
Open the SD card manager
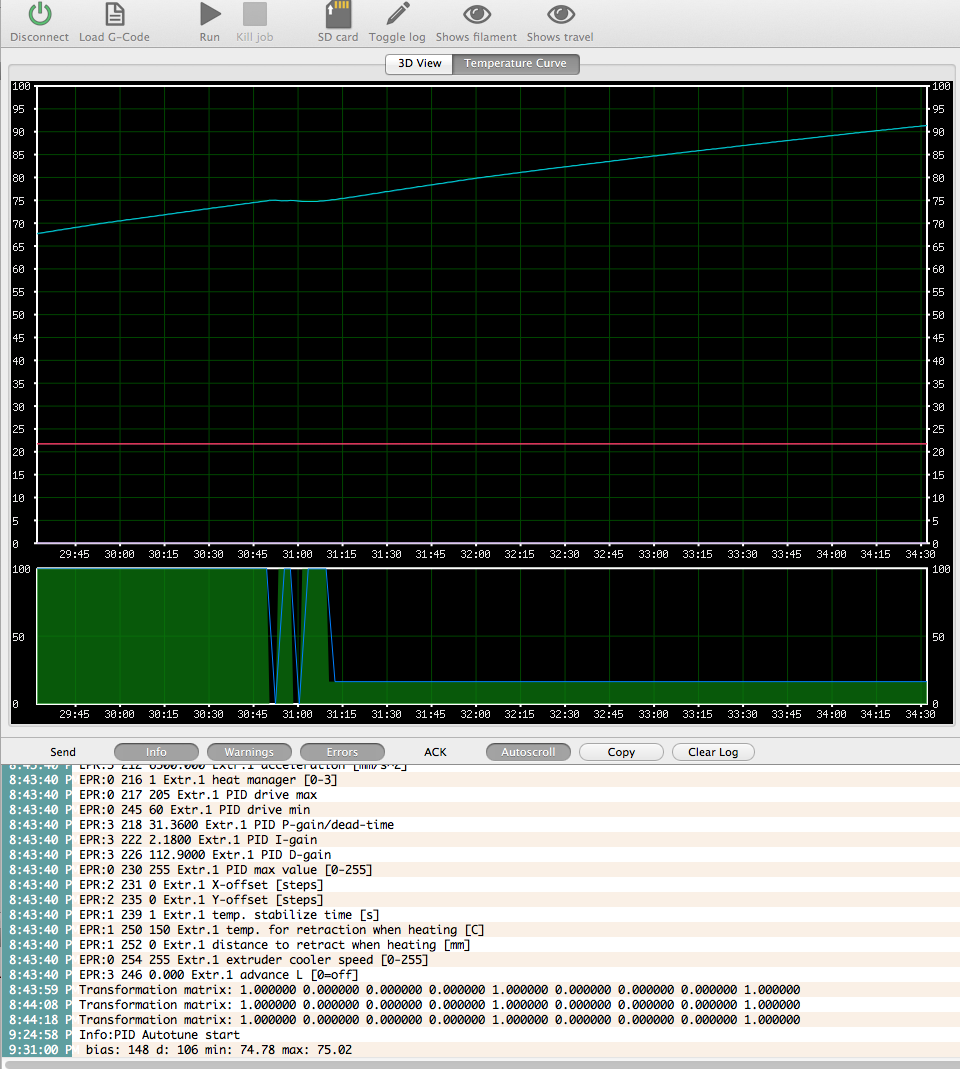338,15
